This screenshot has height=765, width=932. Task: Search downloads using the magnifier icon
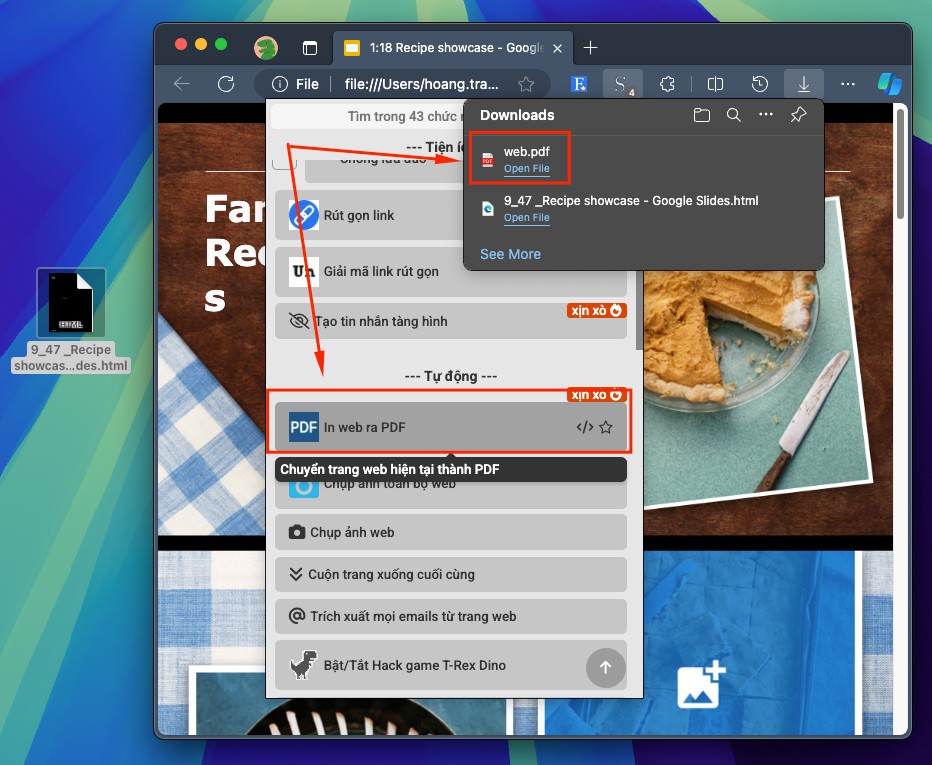pyautogui.click(x=733, y=115)
